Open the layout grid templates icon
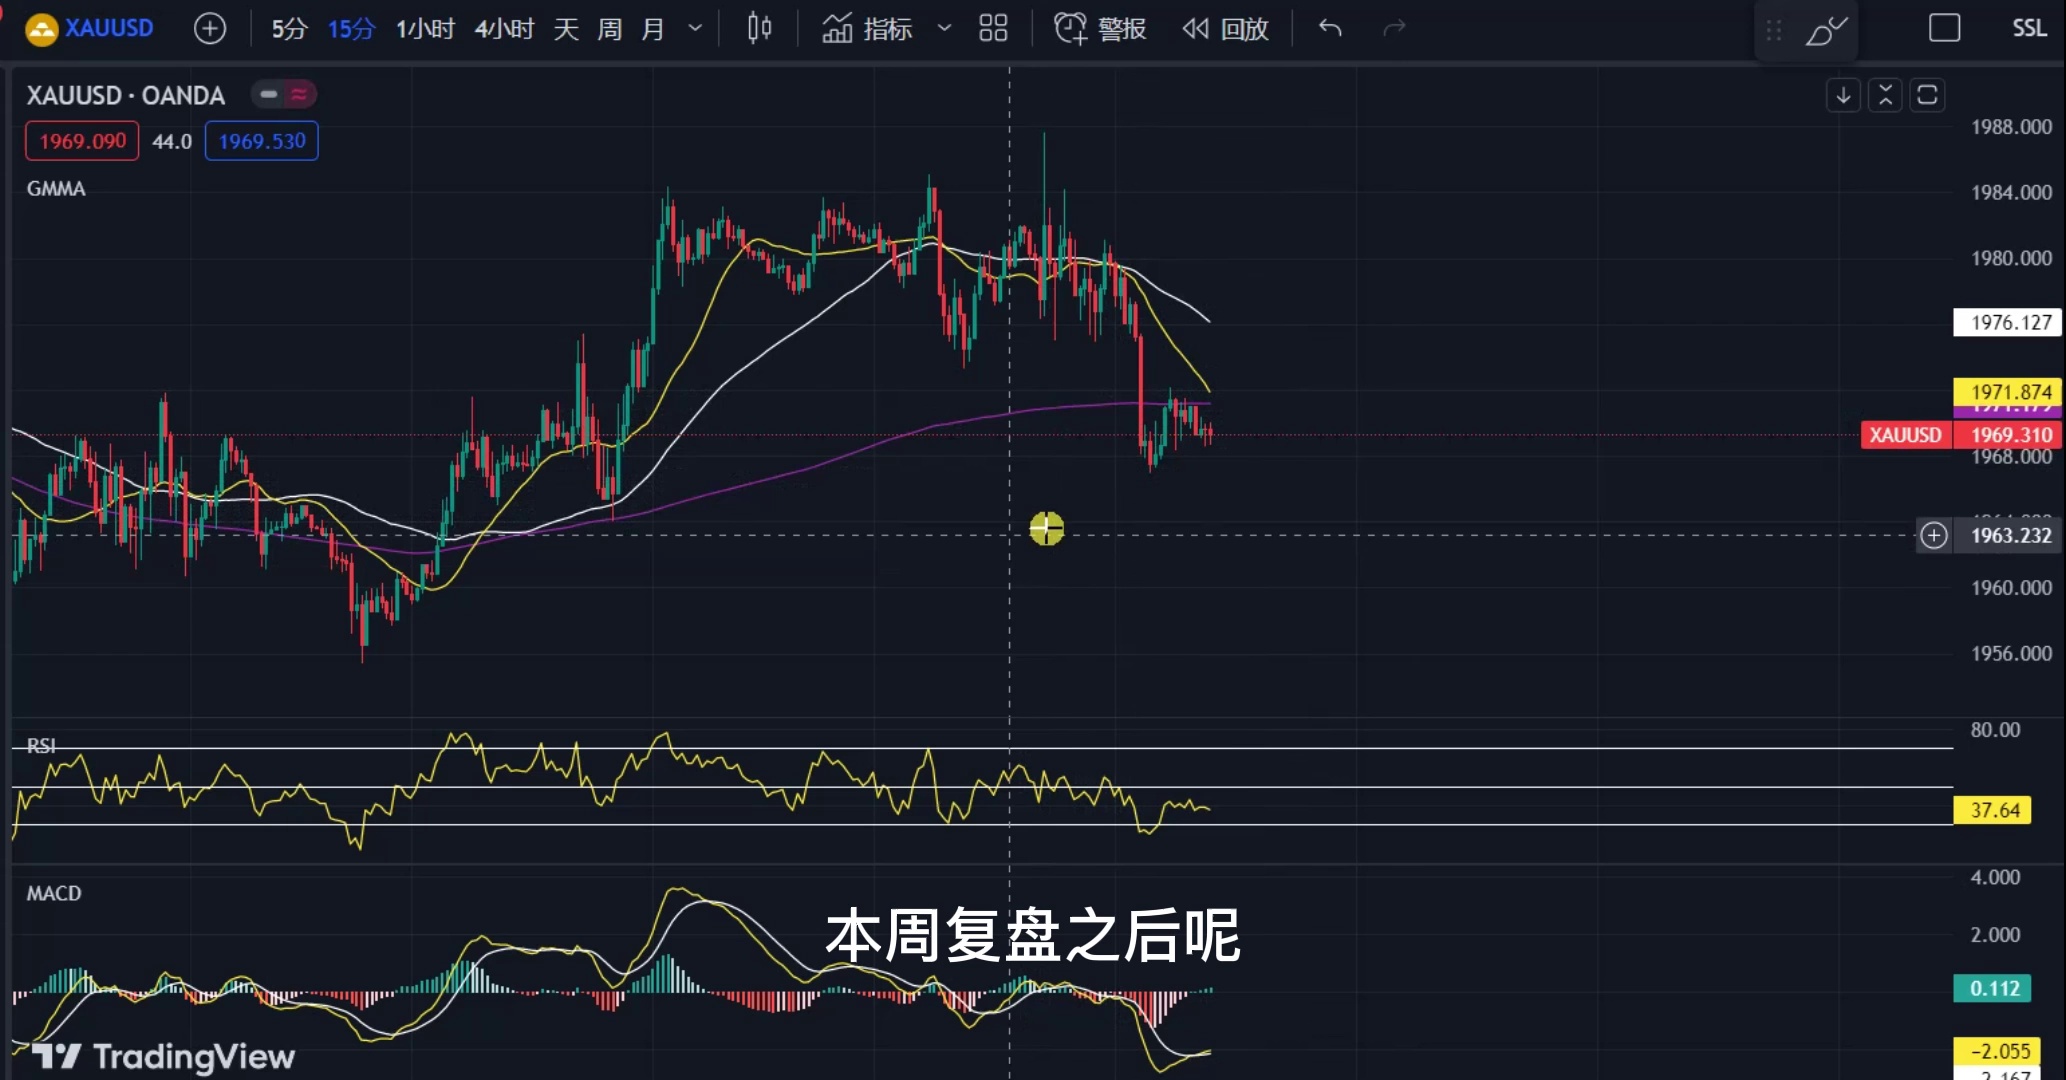The width and height of the screenshot is (2066, 1080). (x=992, y=28)
